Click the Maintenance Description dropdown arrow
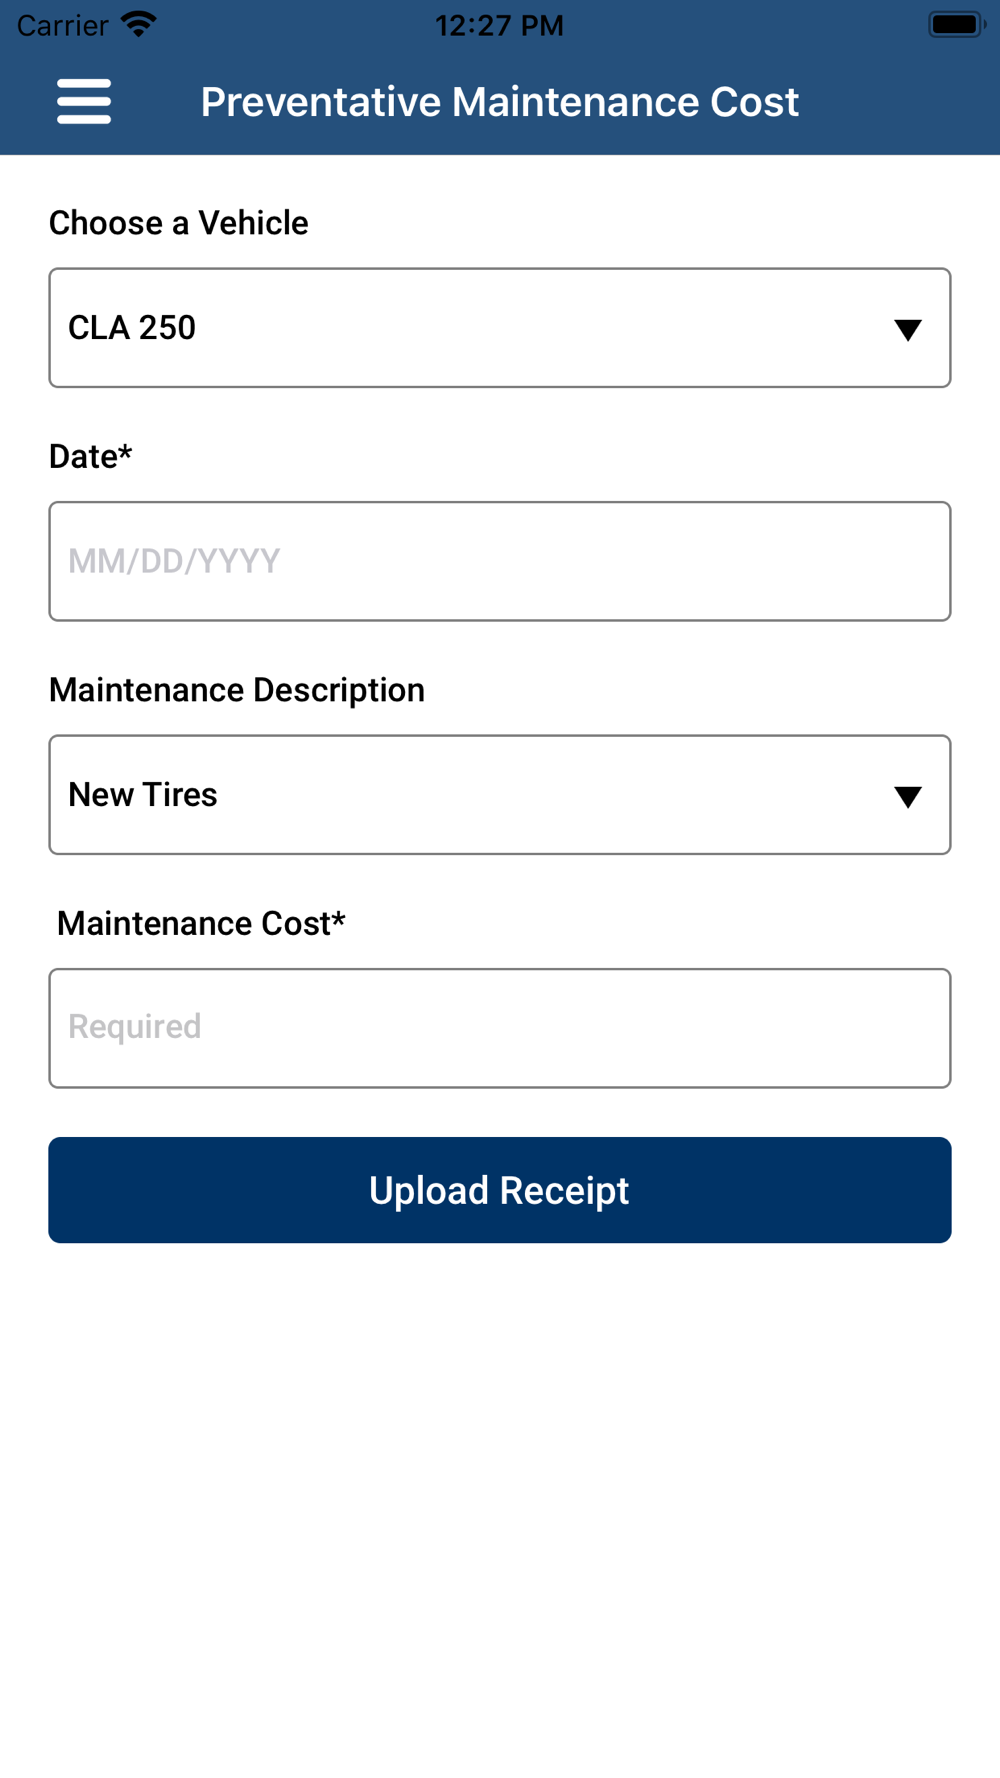Viewport: 1000px width, 1778px height. pos(908,796)
